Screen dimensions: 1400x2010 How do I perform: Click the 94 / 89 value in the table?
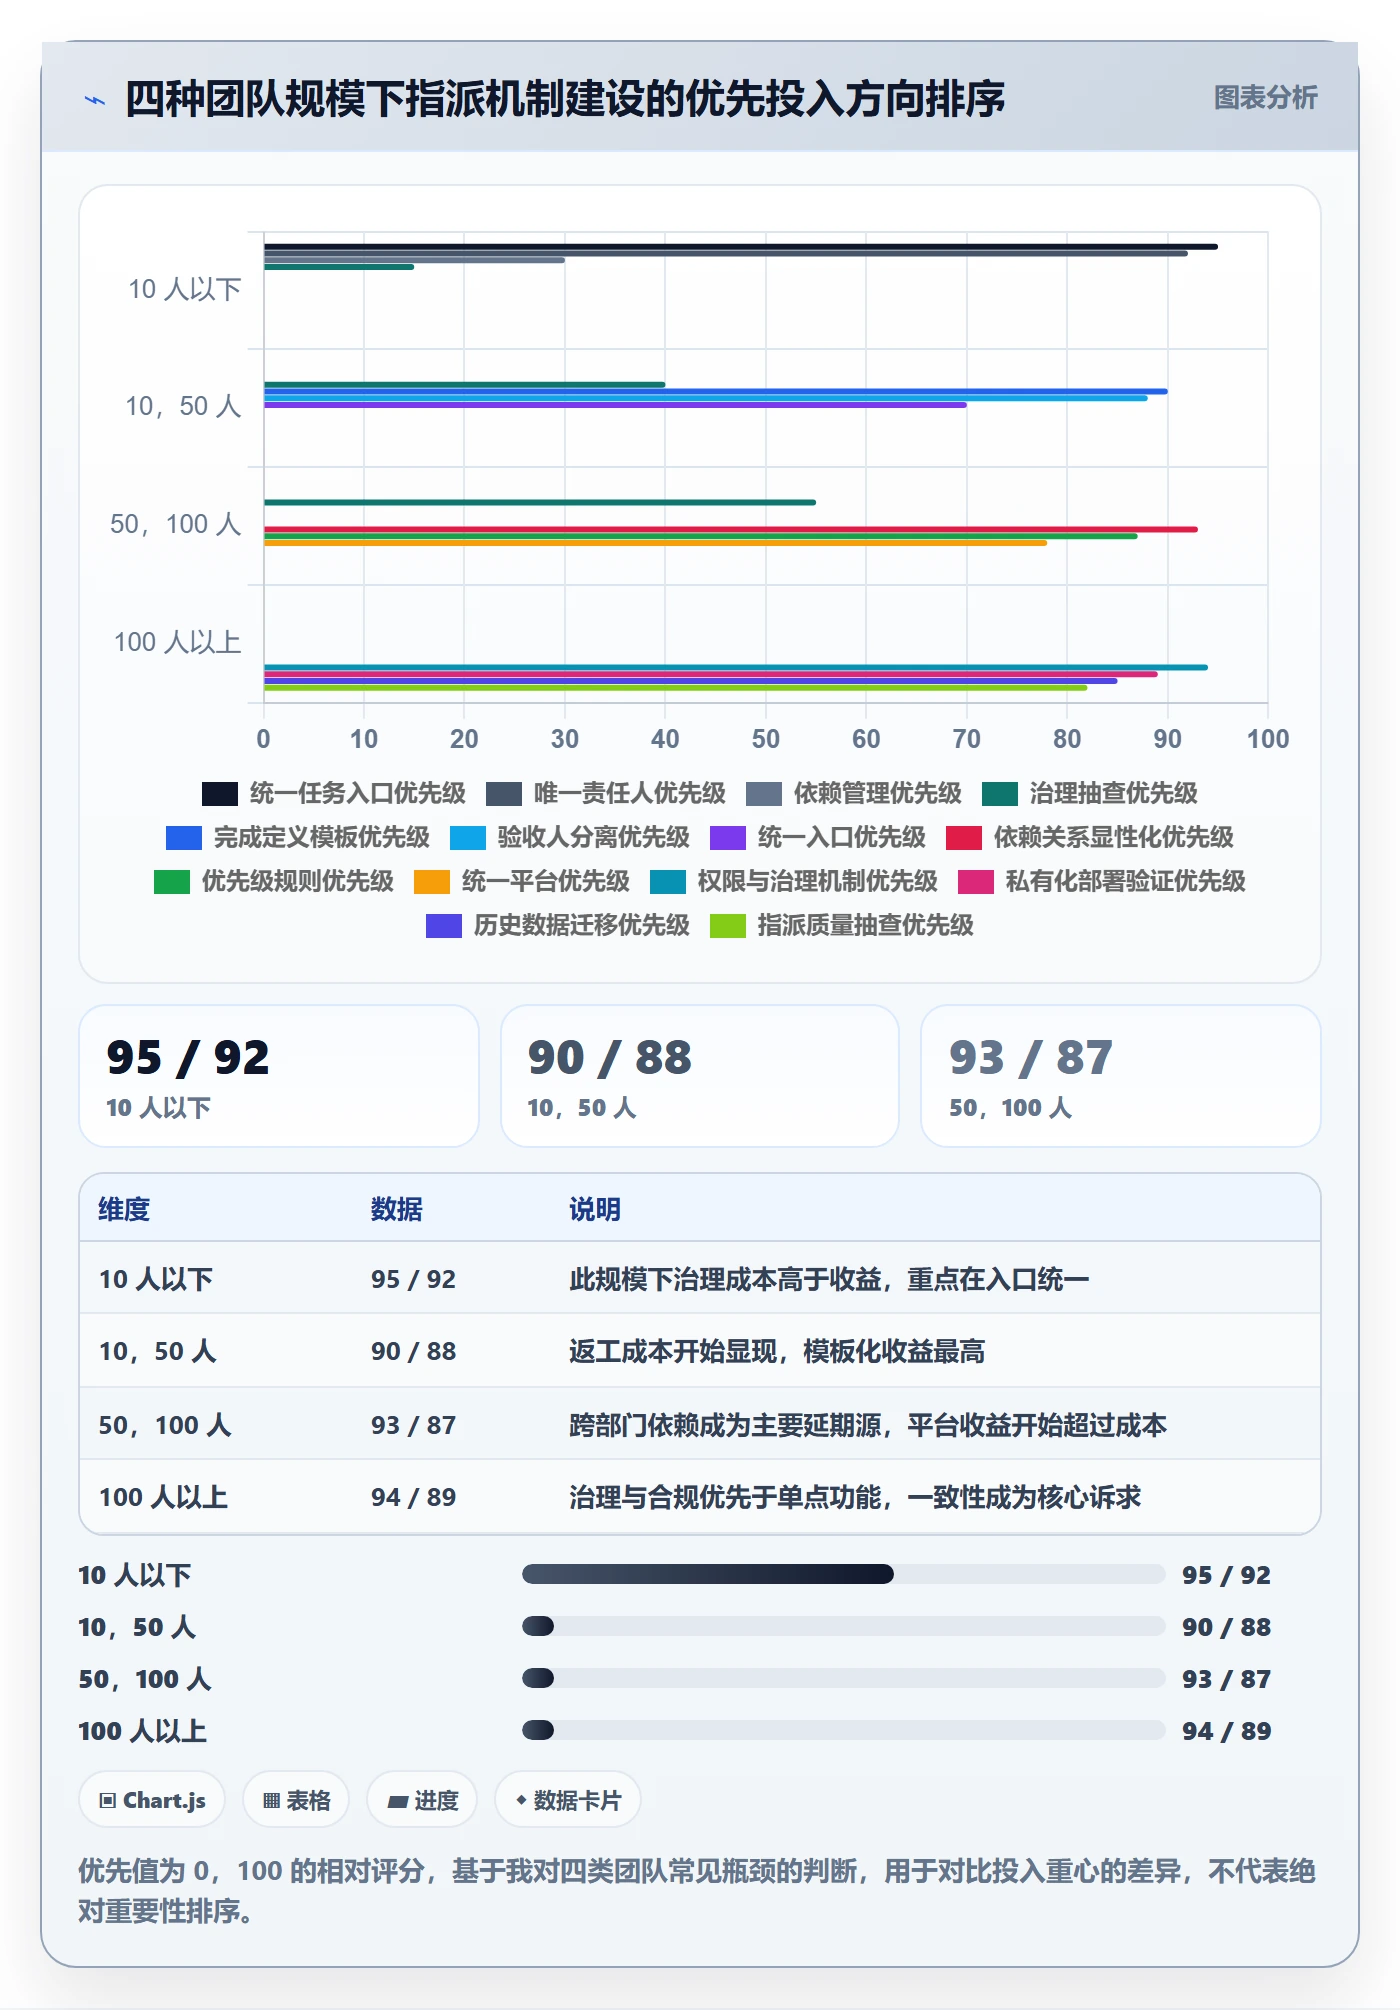tap(413, 1497)
